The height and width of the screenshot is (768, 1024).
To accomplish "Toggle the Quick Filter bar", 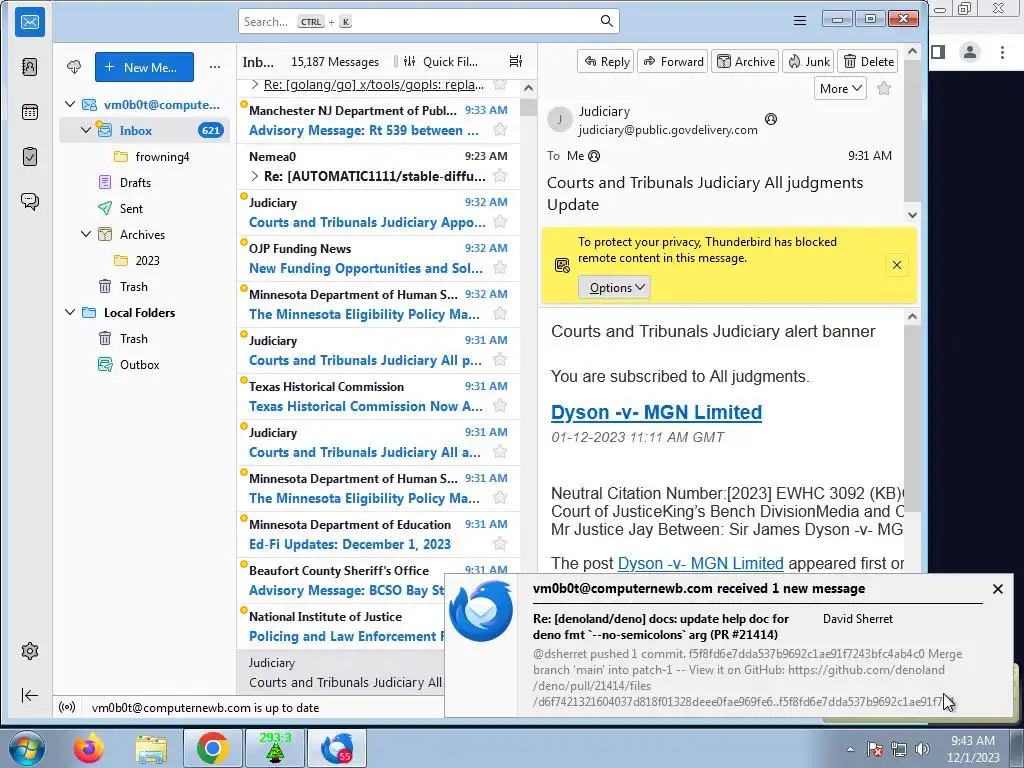I will (441, 61).
